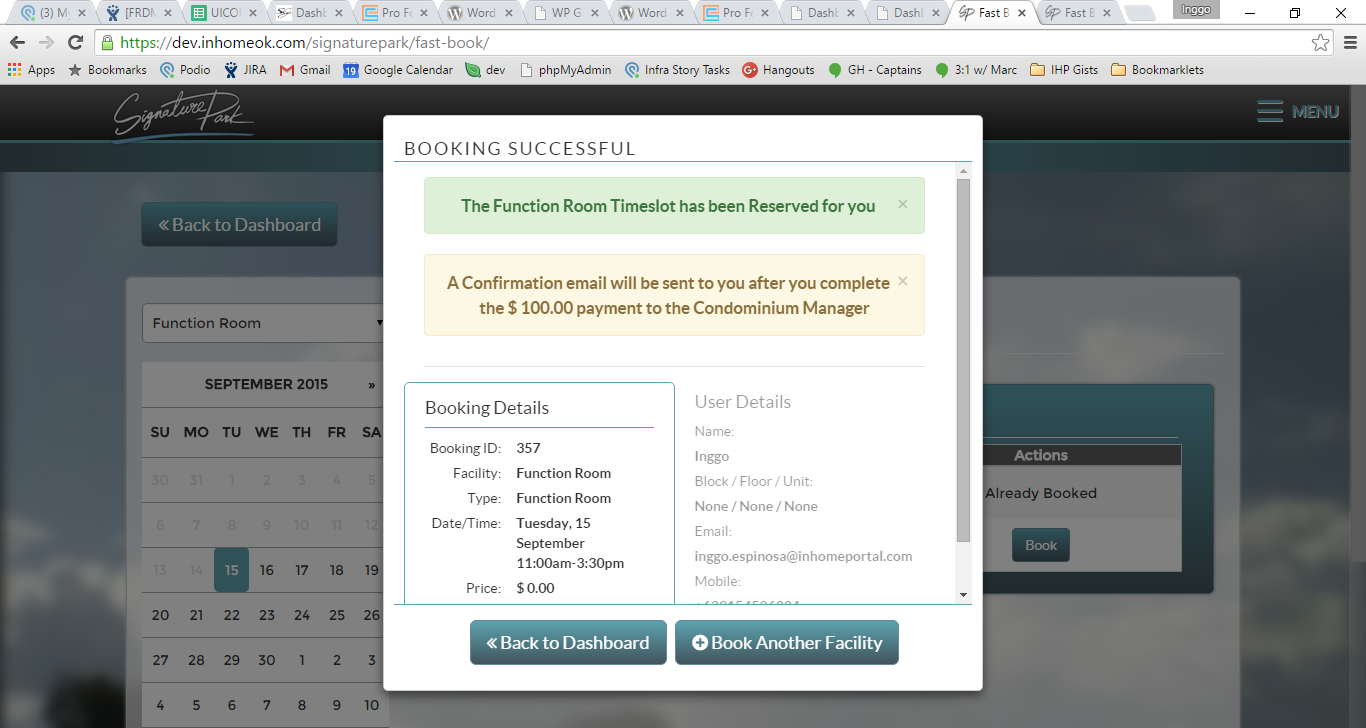Click the Actions column header
The image size is (1366, 728).
1041,455
